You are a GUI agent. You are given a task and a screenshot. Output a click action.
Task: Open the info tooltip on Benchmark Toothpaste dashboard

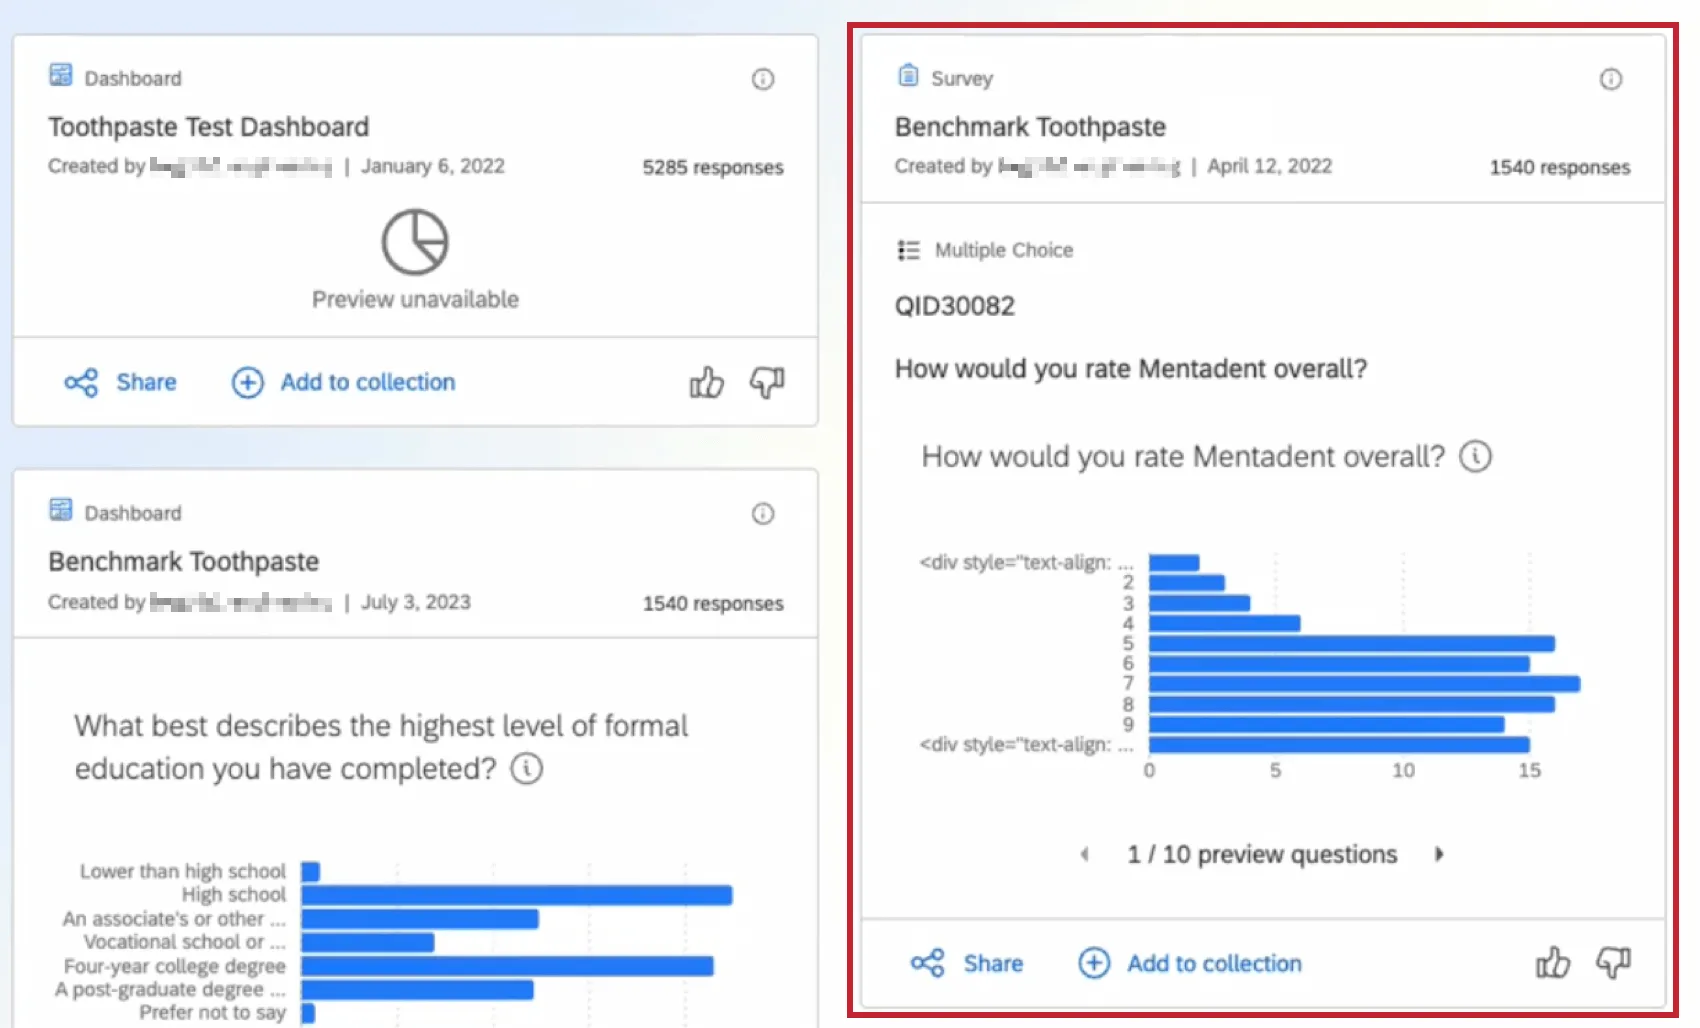762,514
